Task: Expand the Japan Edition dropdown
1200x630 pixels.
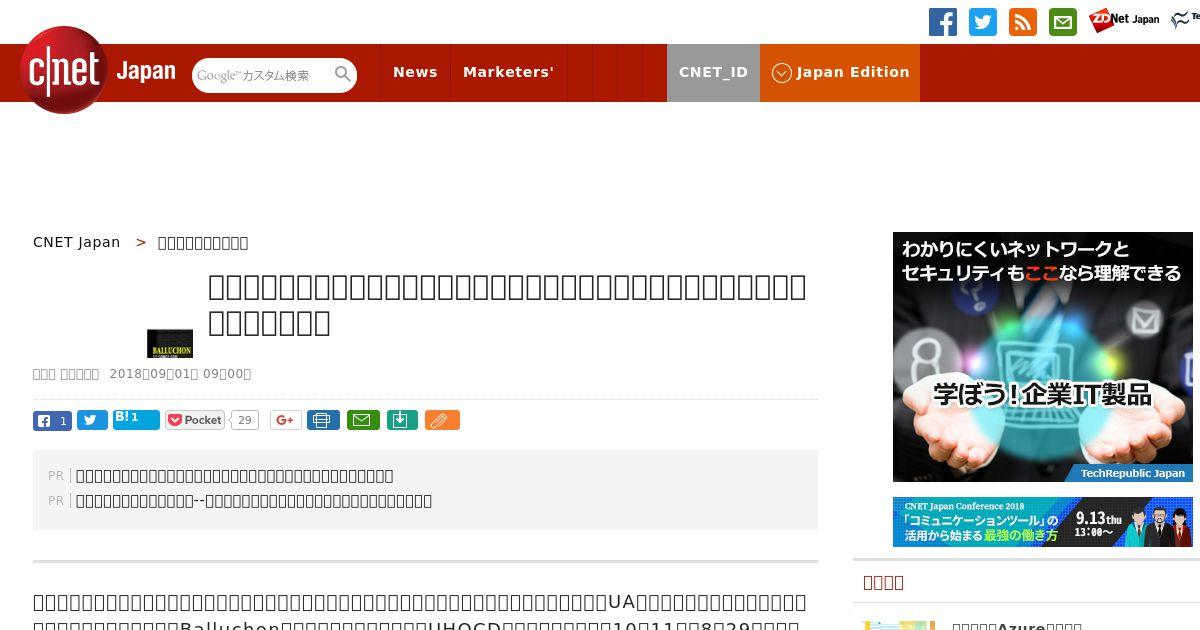Action: point(840,72)
